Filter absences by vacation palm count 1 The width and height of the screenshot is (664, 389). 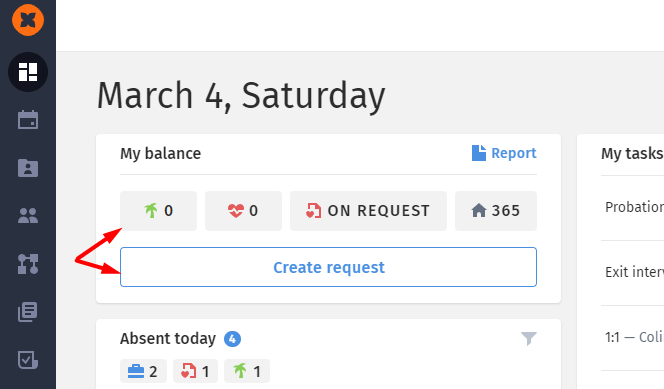247,371
